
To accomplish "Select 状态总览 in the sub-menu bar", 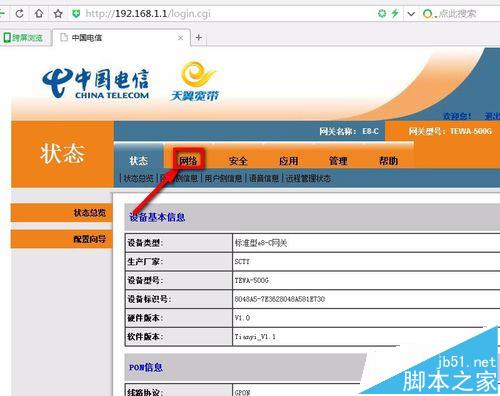I will pos(139,178).
